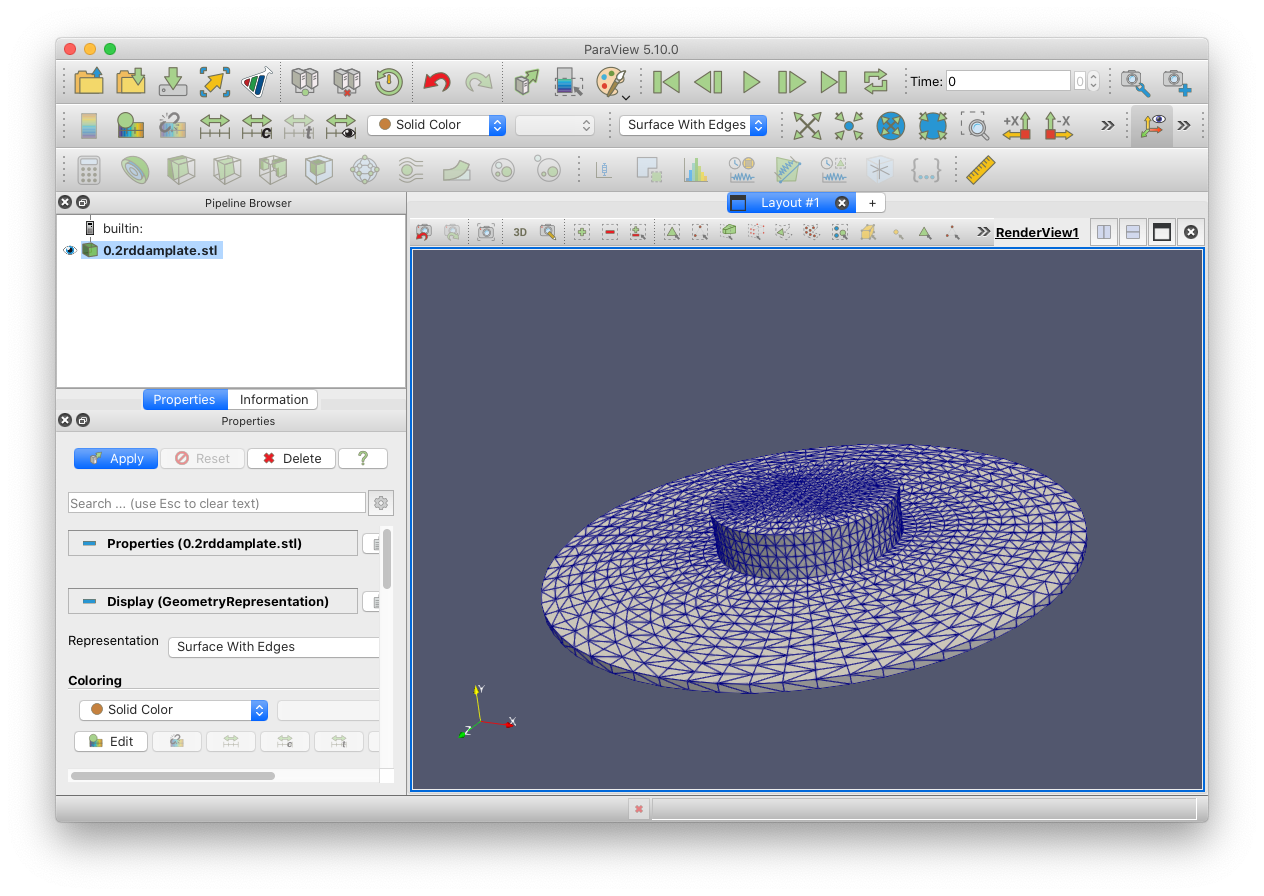The height and width of the screenshot is (896, 1264).
Task: Apply the Threshold filter icon
Action: (x=273, y=170)
